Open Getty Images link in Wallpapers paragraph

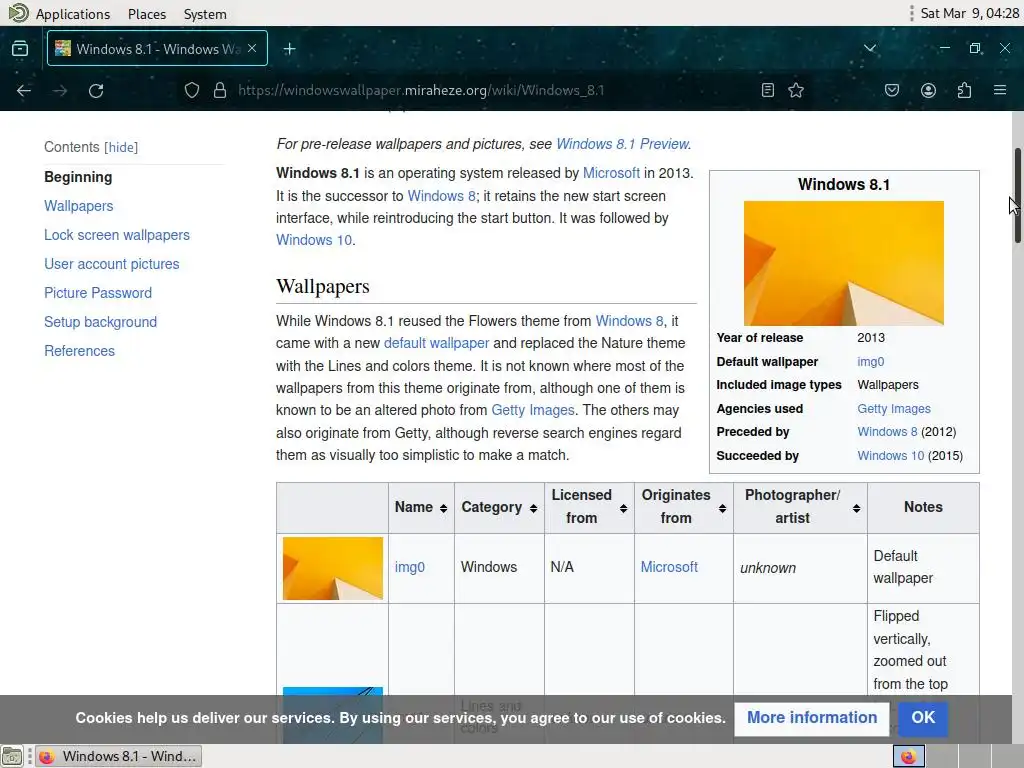click(x=533, y=410)
